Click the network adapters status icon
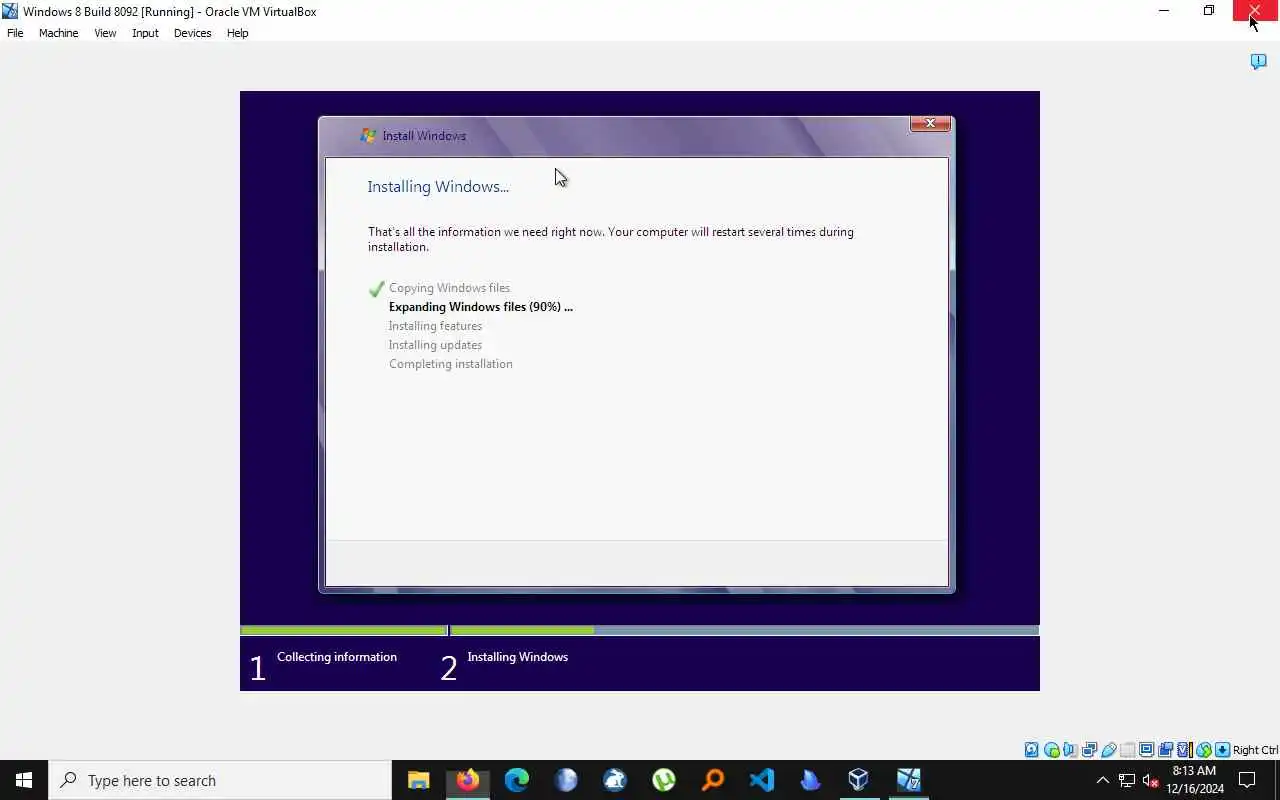 [x=1089, y=750]
